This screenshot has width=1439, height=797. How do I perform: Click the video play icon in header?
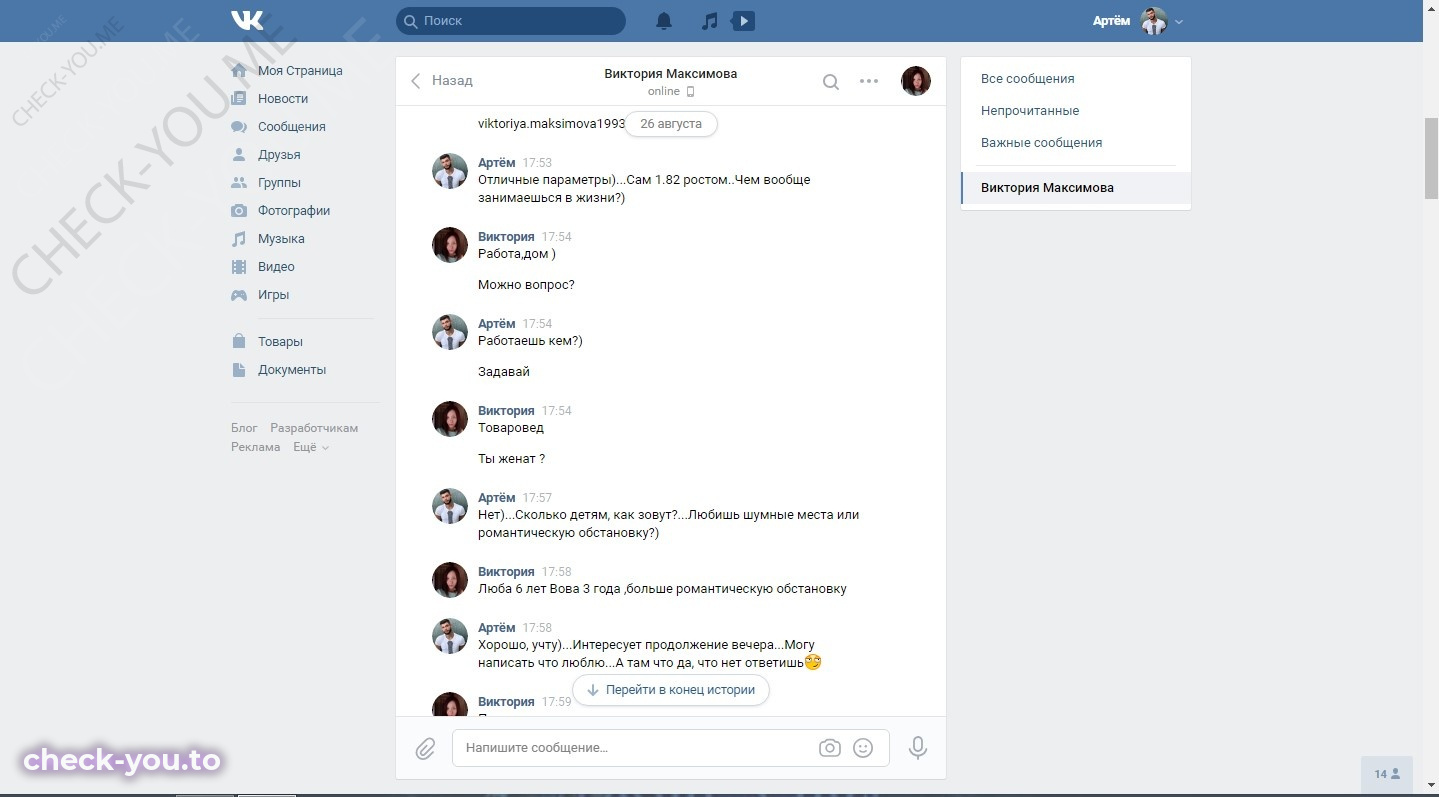pos(743,20)
